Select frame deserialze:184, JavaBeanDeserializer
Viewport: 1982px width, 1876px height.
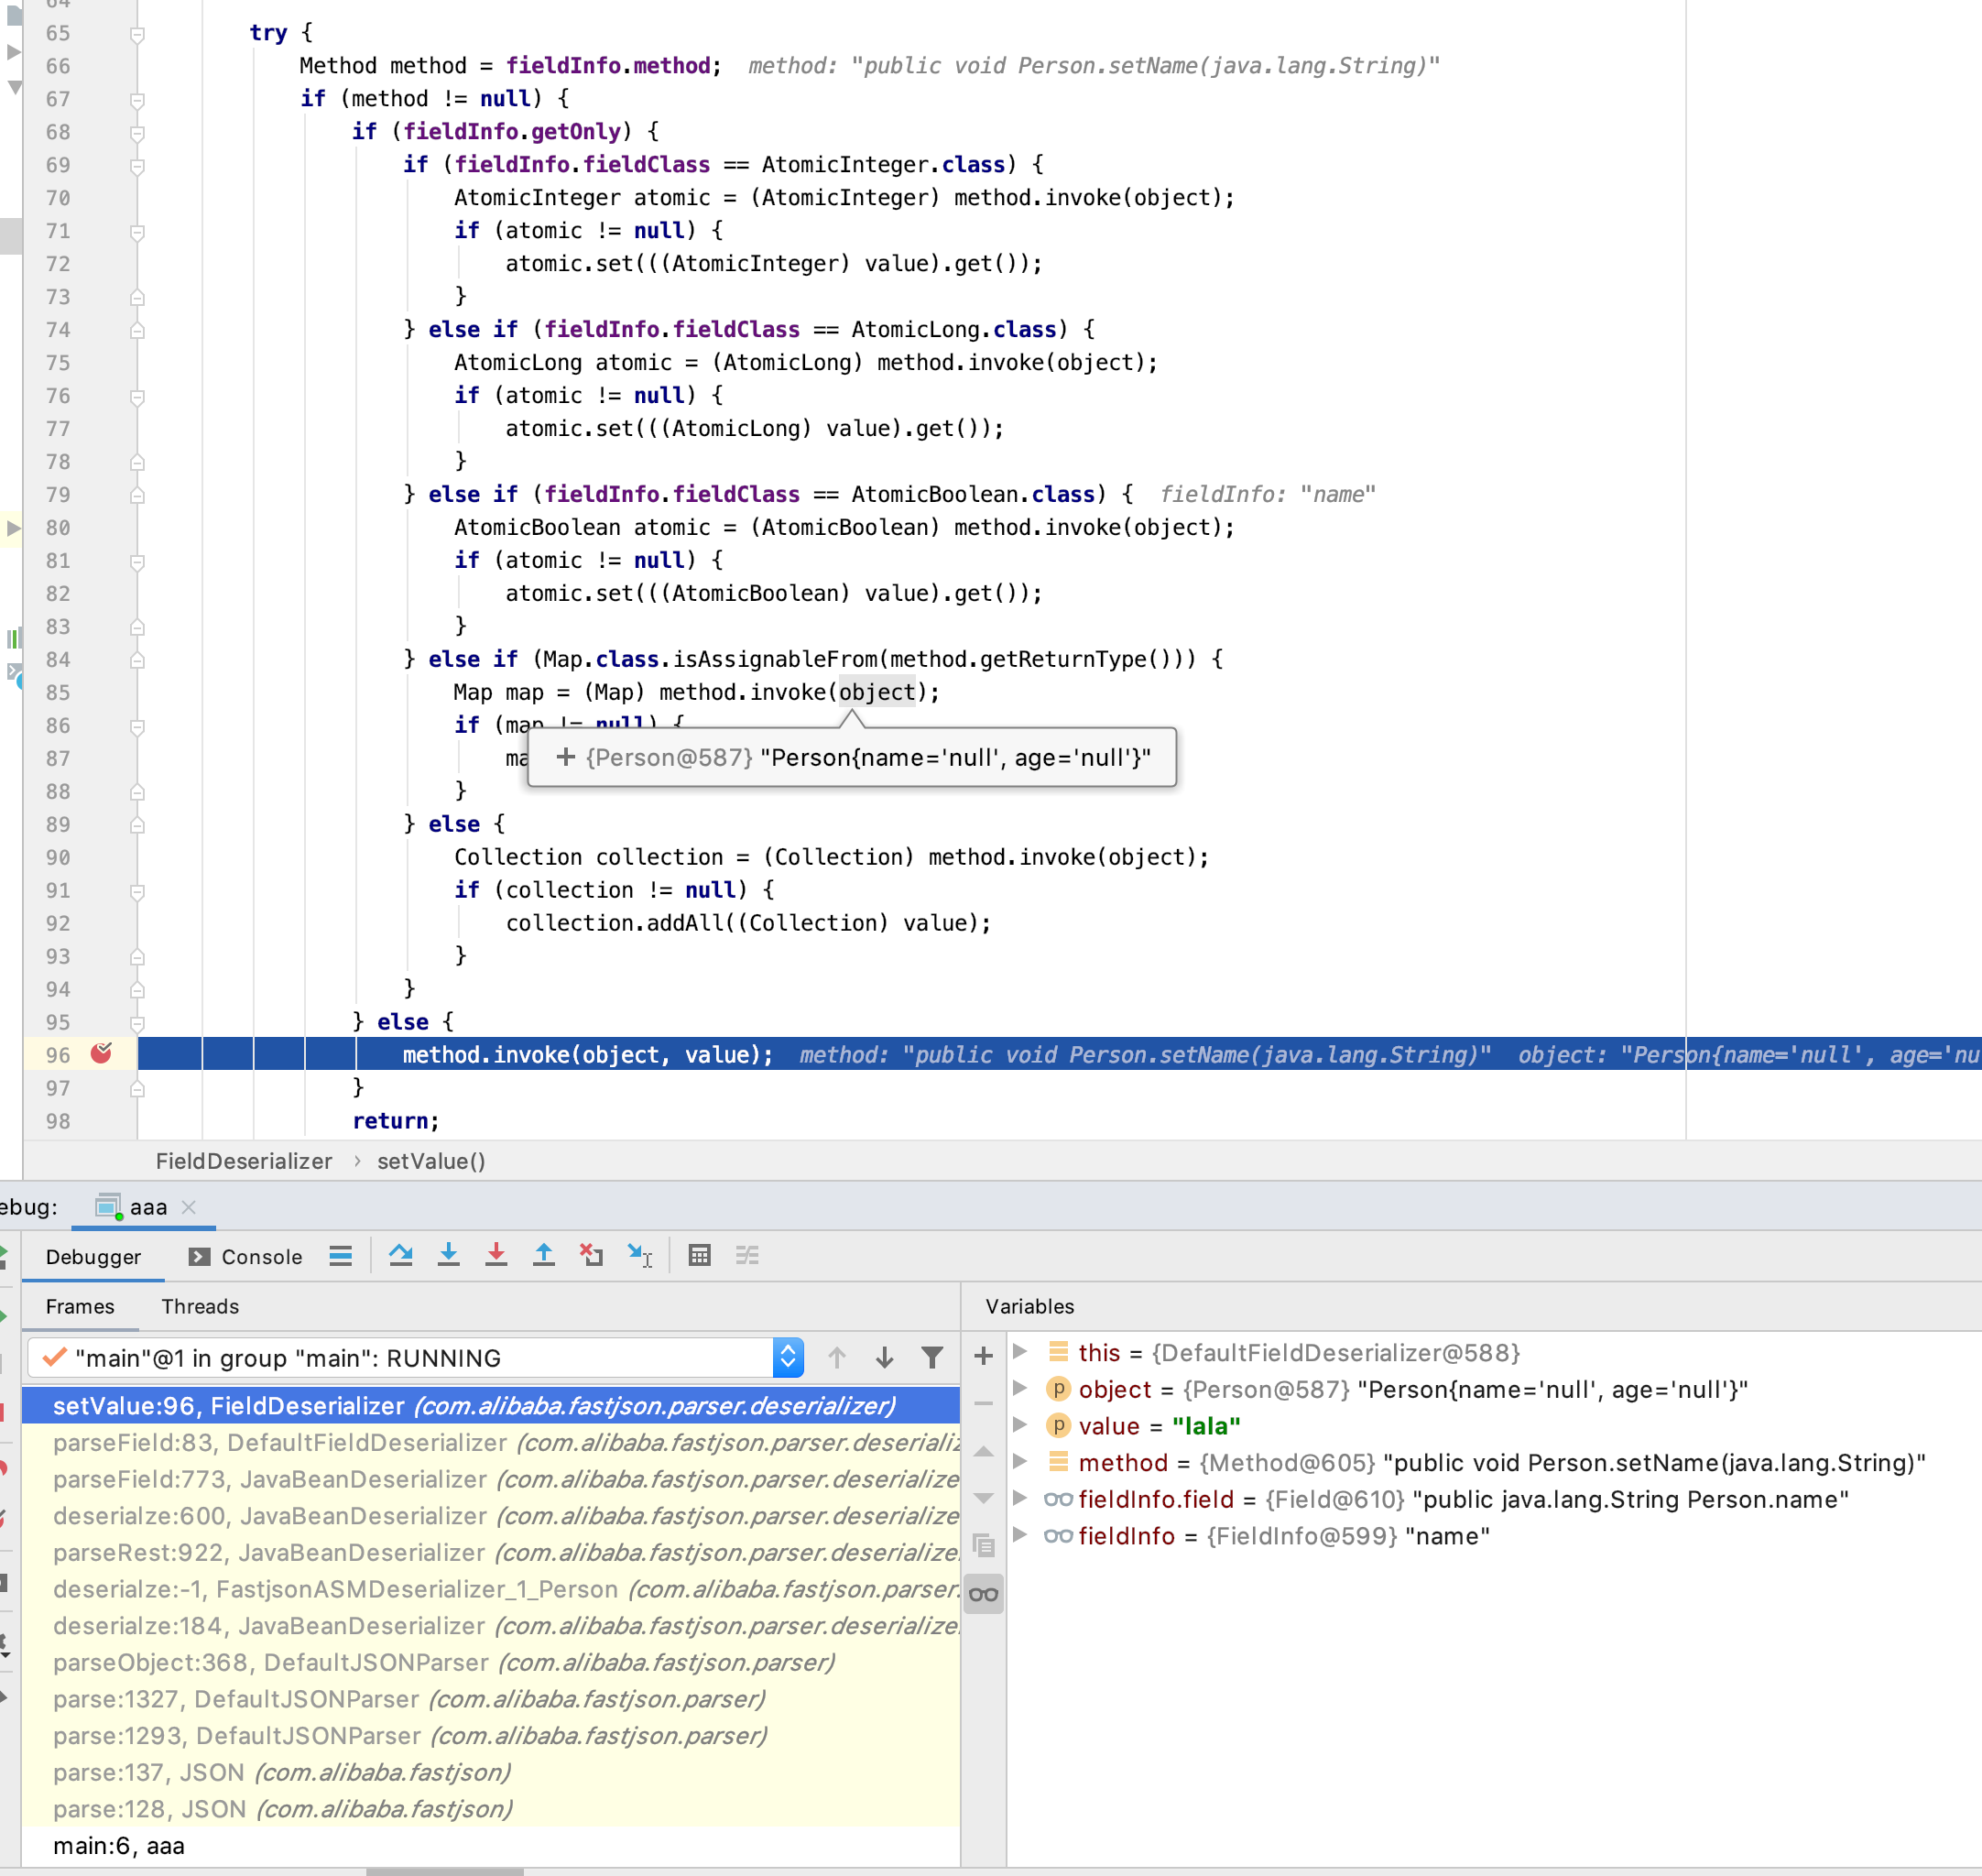pos(491,1625)
